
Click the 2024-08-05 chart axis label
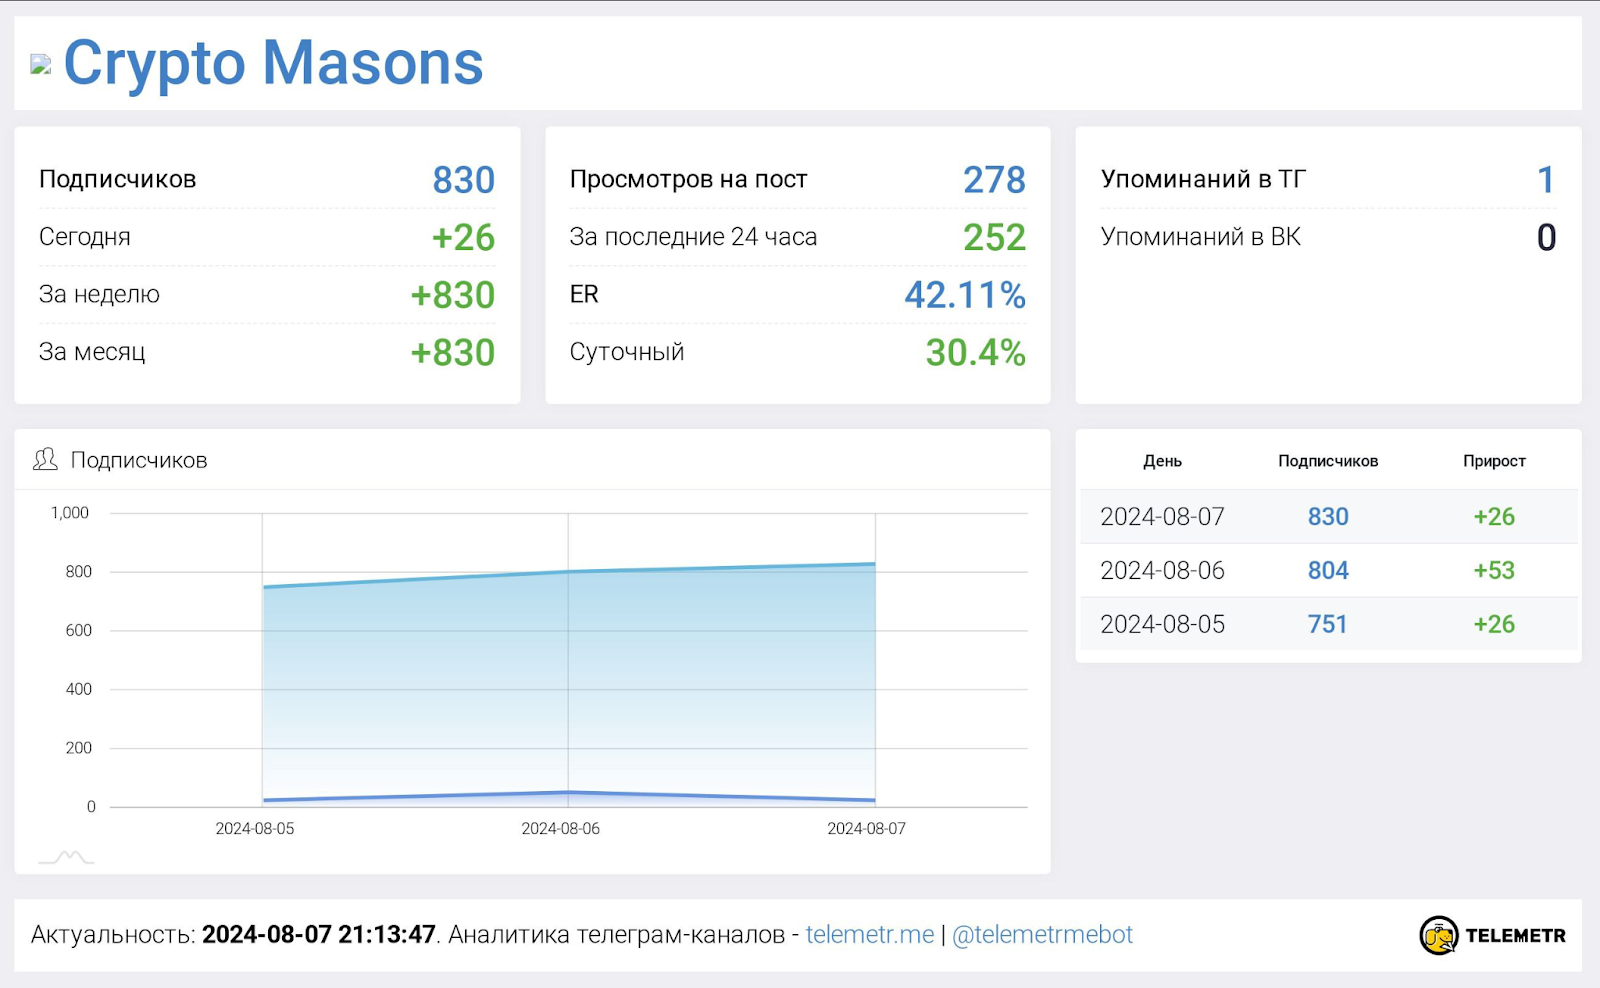255,829
